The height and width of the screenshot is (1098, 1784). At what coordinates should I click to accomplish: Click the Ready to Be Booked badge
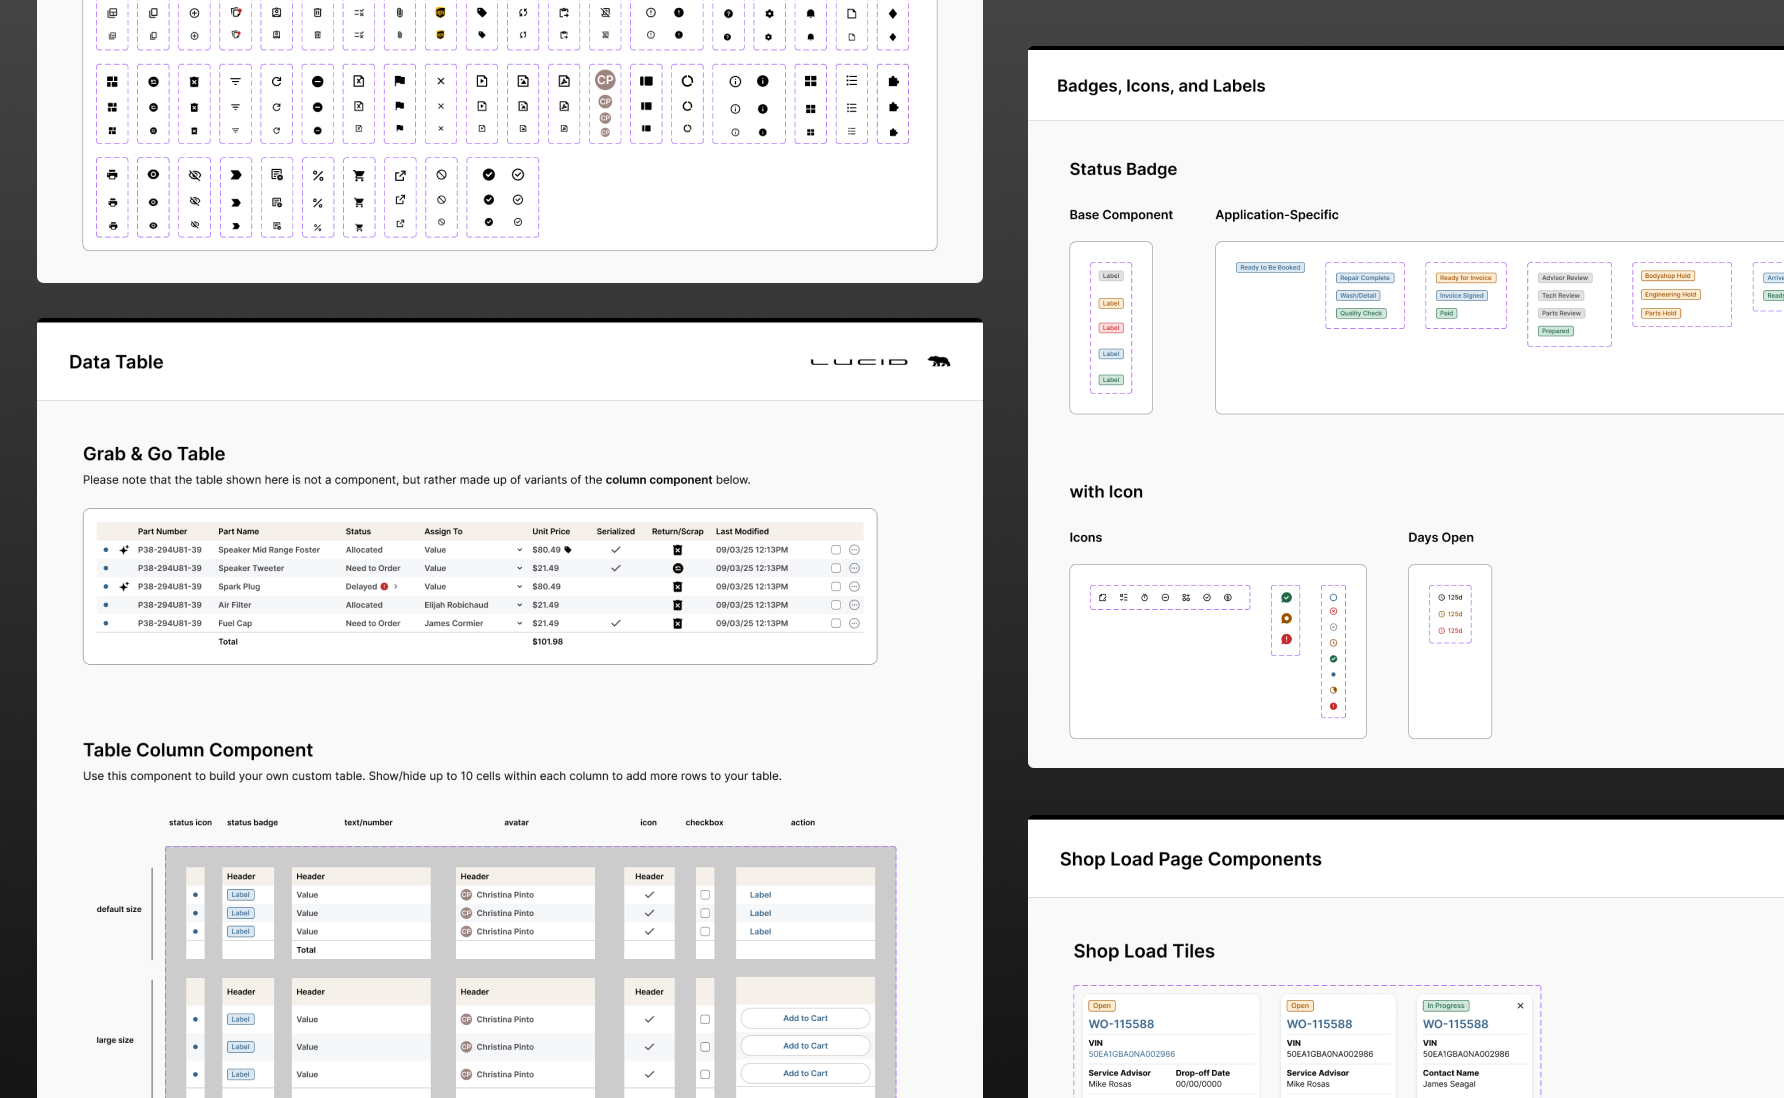(1270, 268)
